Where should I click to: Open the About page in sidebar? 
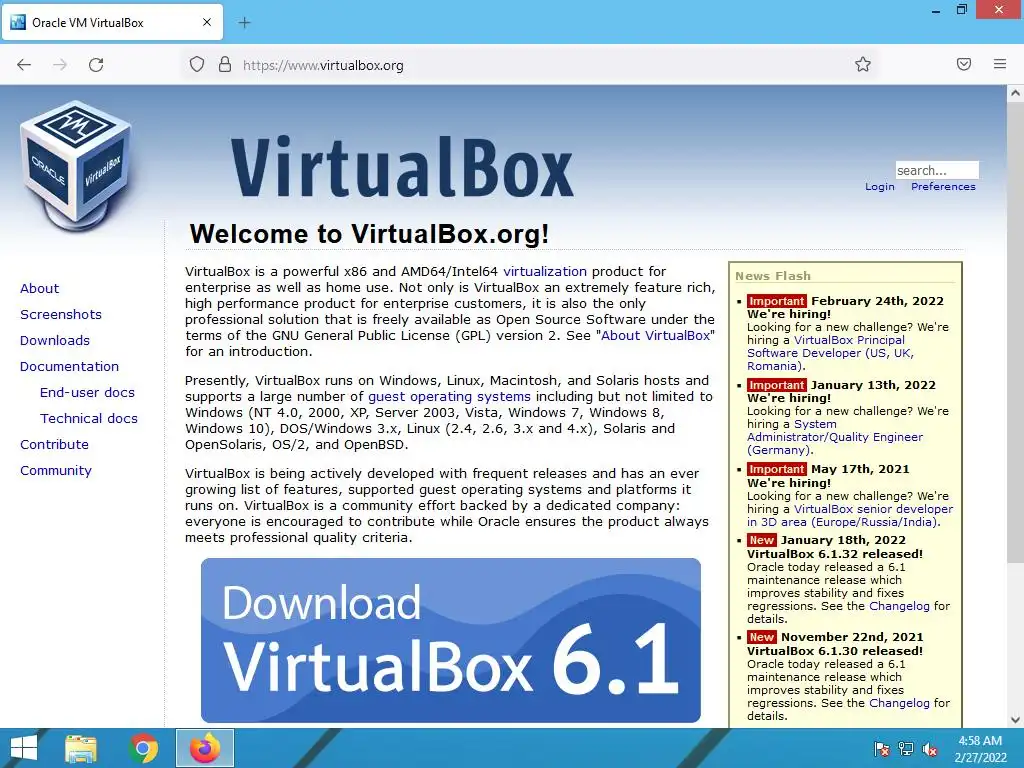click(x=39, y=289)
